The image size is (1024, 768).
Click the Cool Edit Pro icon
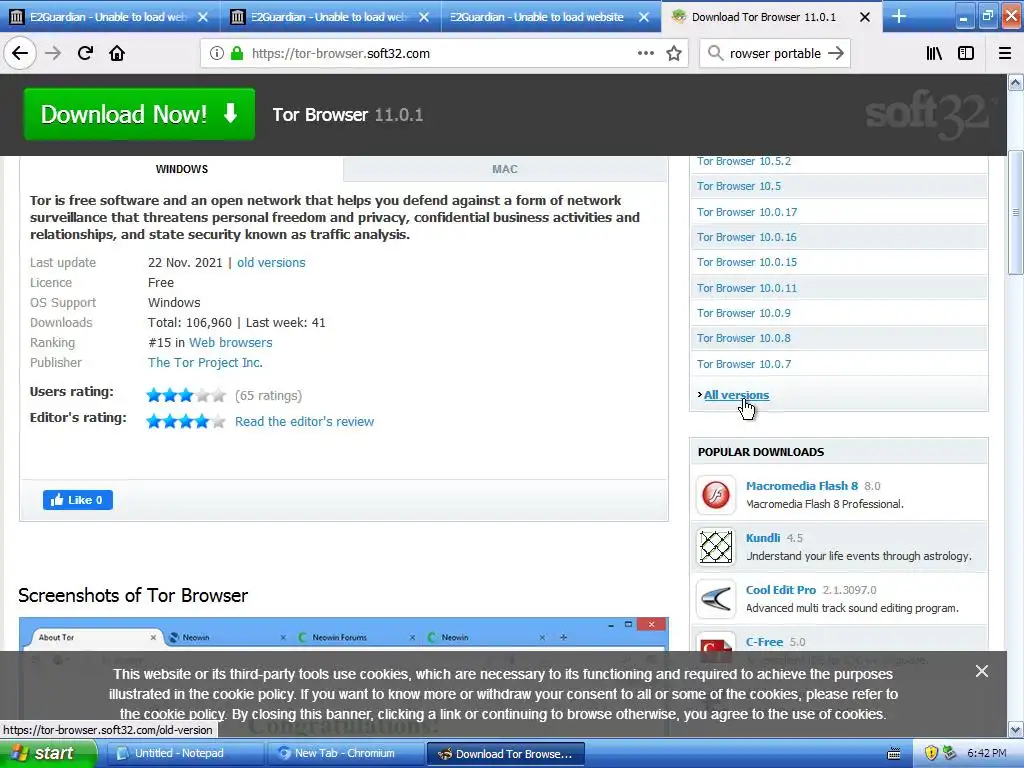(716, 598)
